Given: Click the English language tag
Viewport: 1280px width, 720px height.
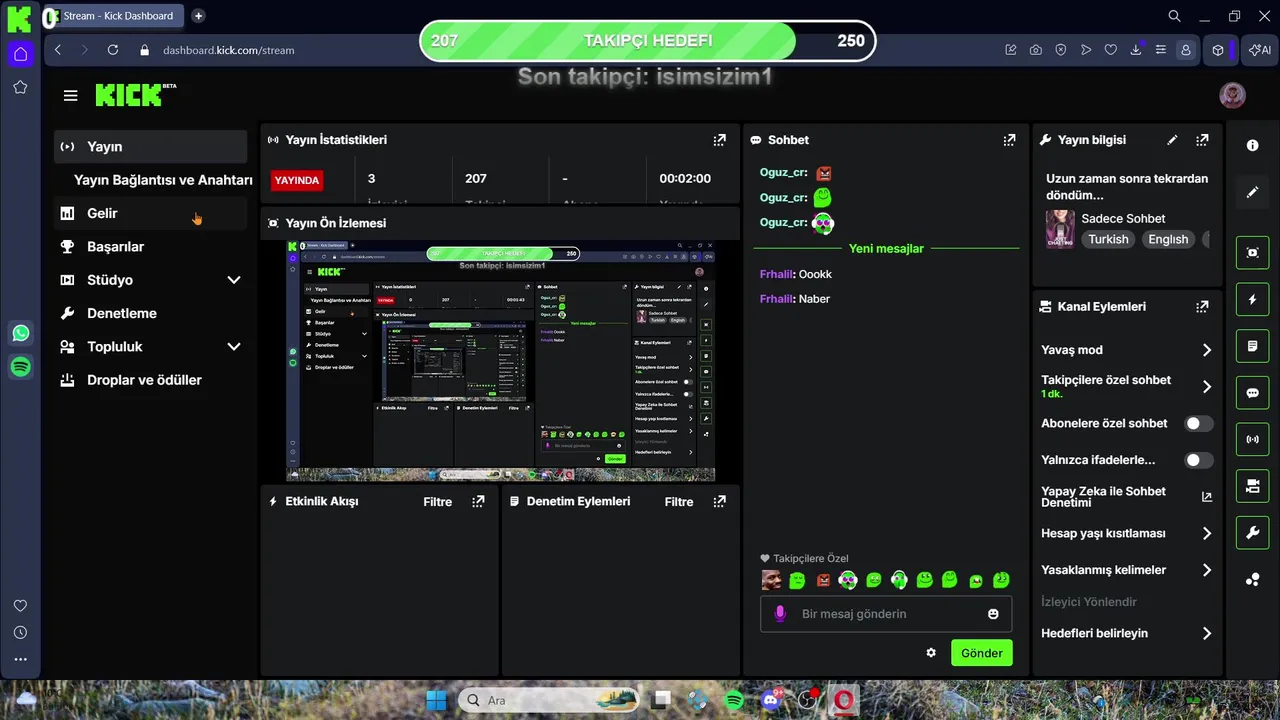Looking at the screenshot, I should (x=1168, y=240).
